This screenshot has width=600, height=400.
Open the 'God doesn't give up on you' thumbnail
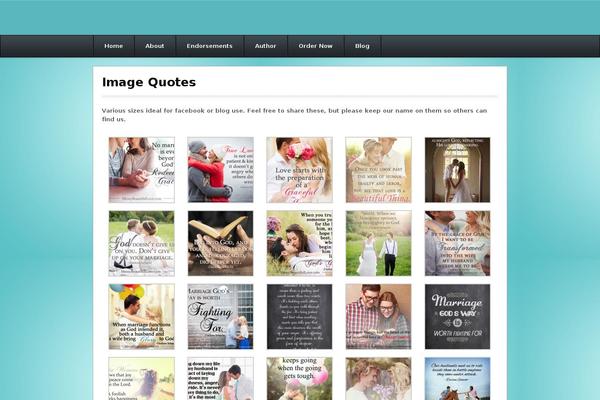[142, 243]
